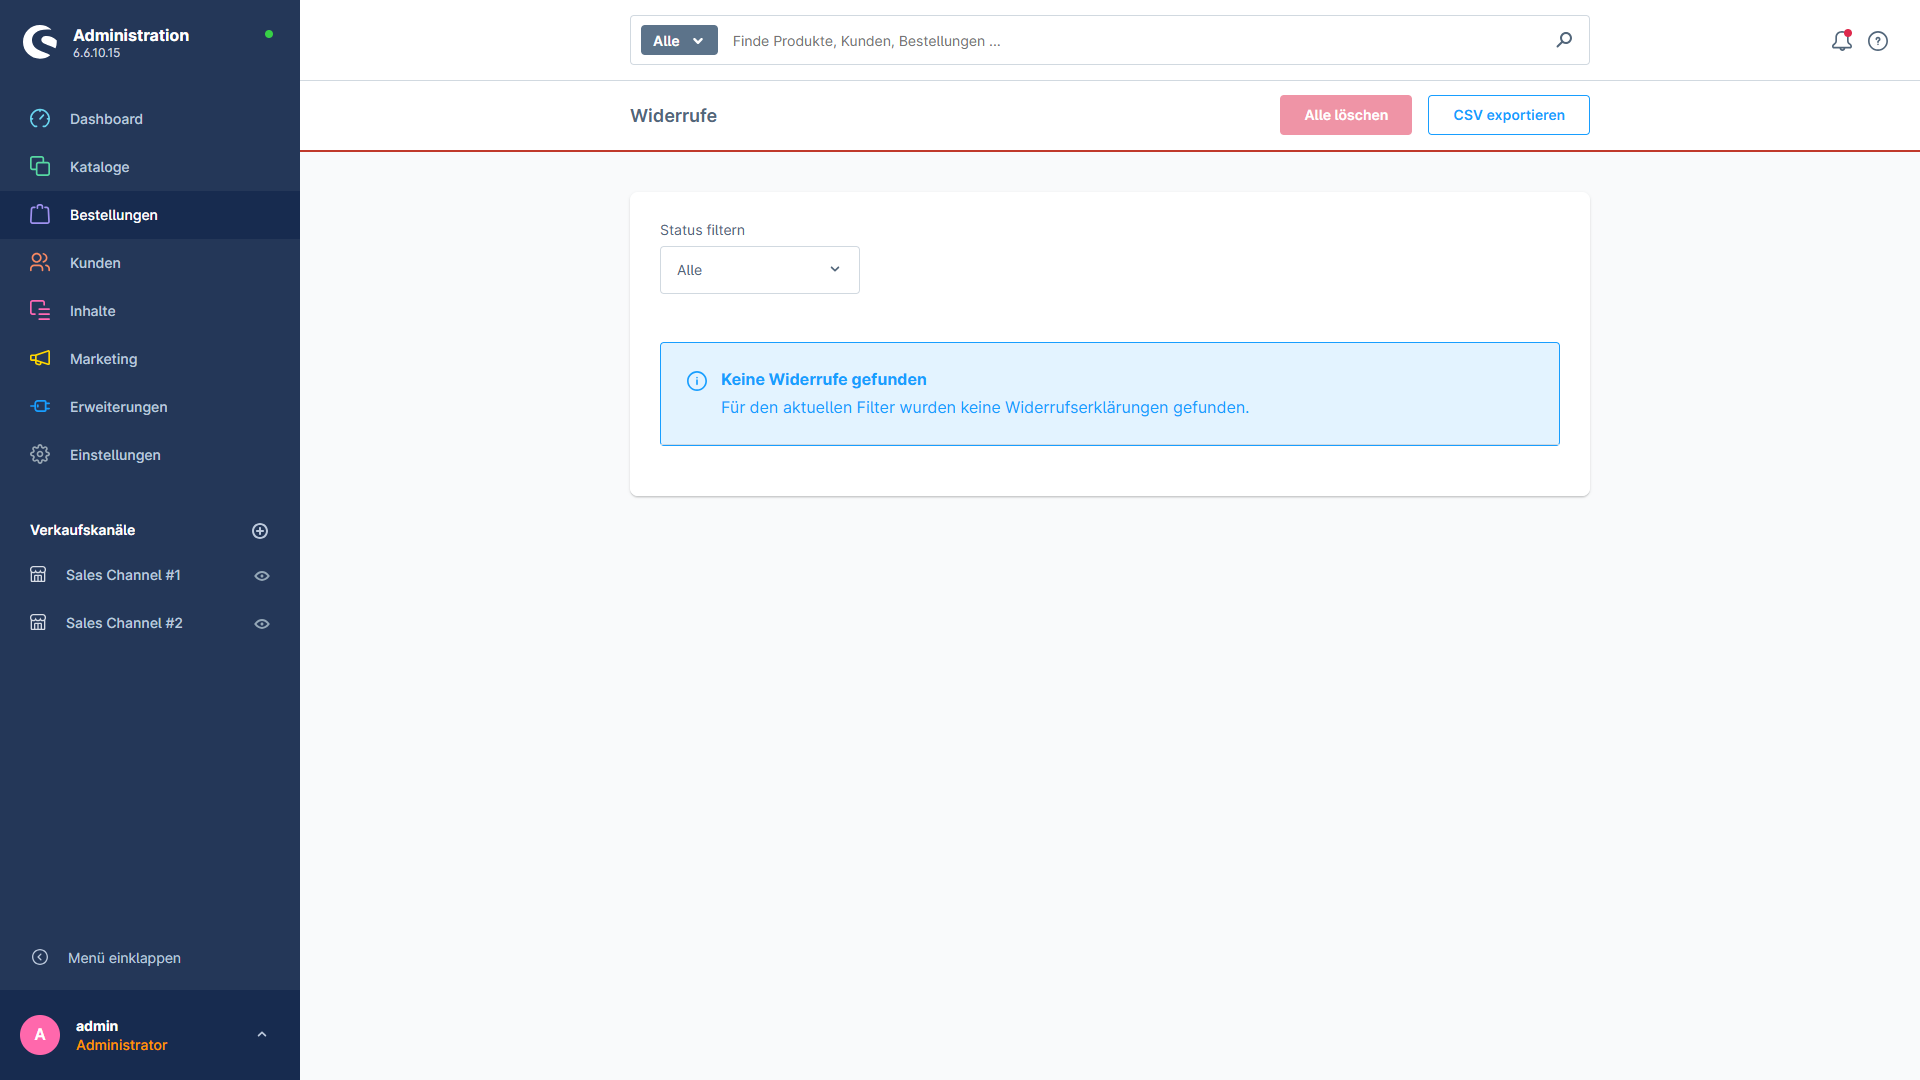Image resolution: width=1920 pixels, height=1080 pixels.
Task: Open the Alle search scope dropdown
Action: [679, 41]
